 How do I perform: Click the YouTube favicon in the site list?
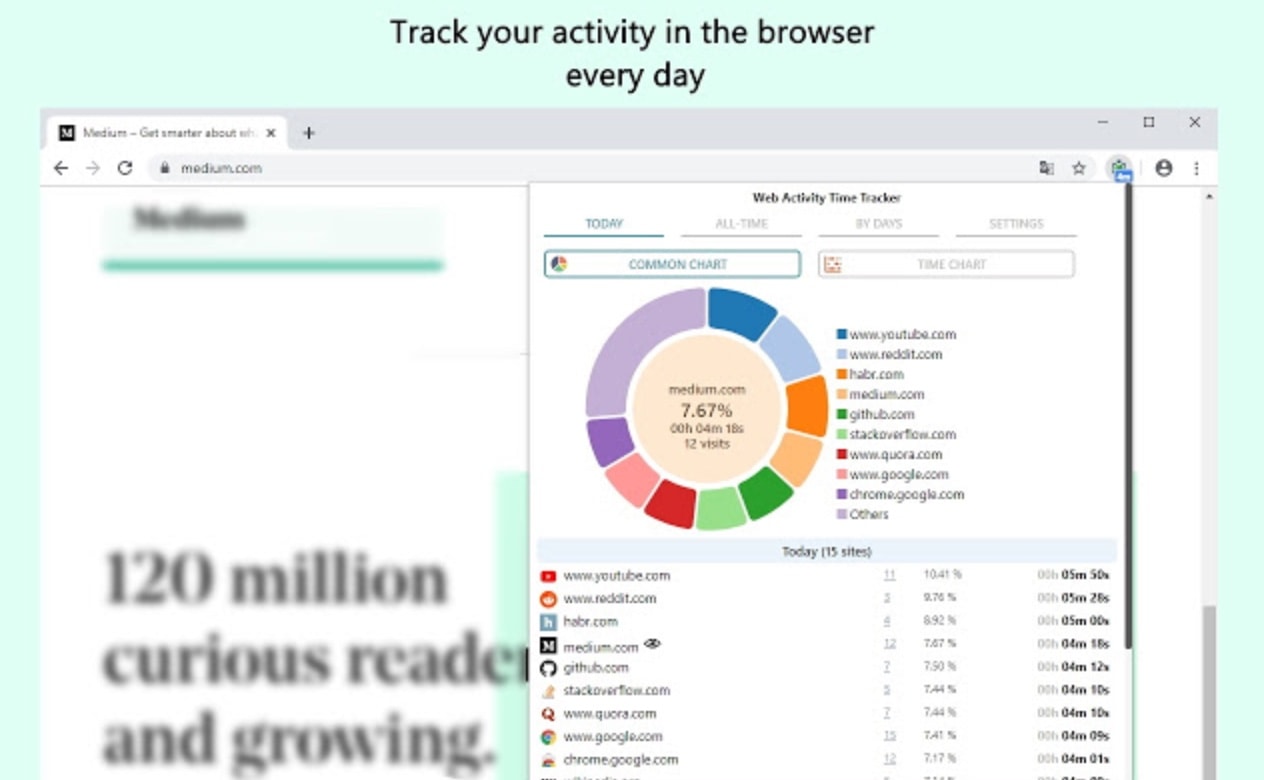click(548, 576)
